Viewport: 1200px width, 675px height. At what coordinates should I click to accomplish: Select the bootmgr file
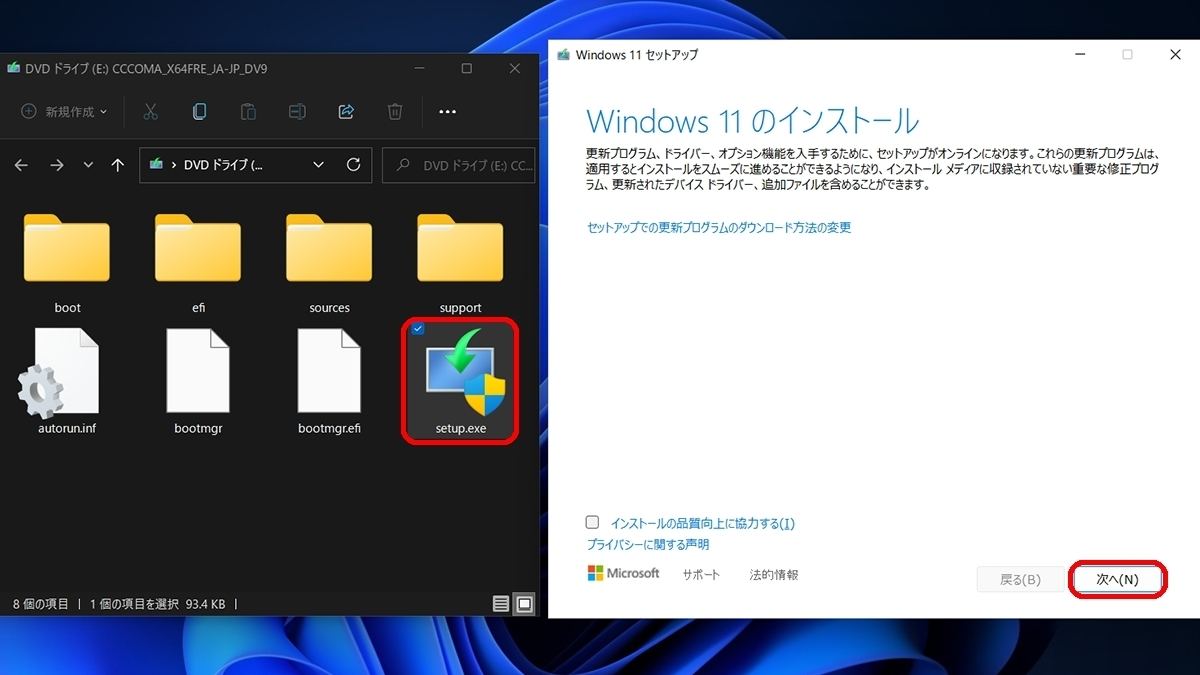click(x=198, y=380)
